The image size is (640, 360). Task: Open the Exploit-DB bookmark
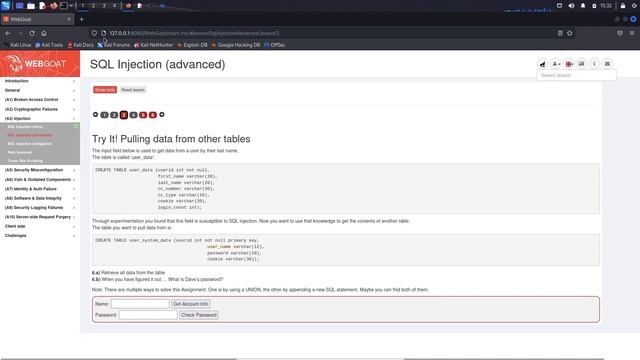[192, 45]
